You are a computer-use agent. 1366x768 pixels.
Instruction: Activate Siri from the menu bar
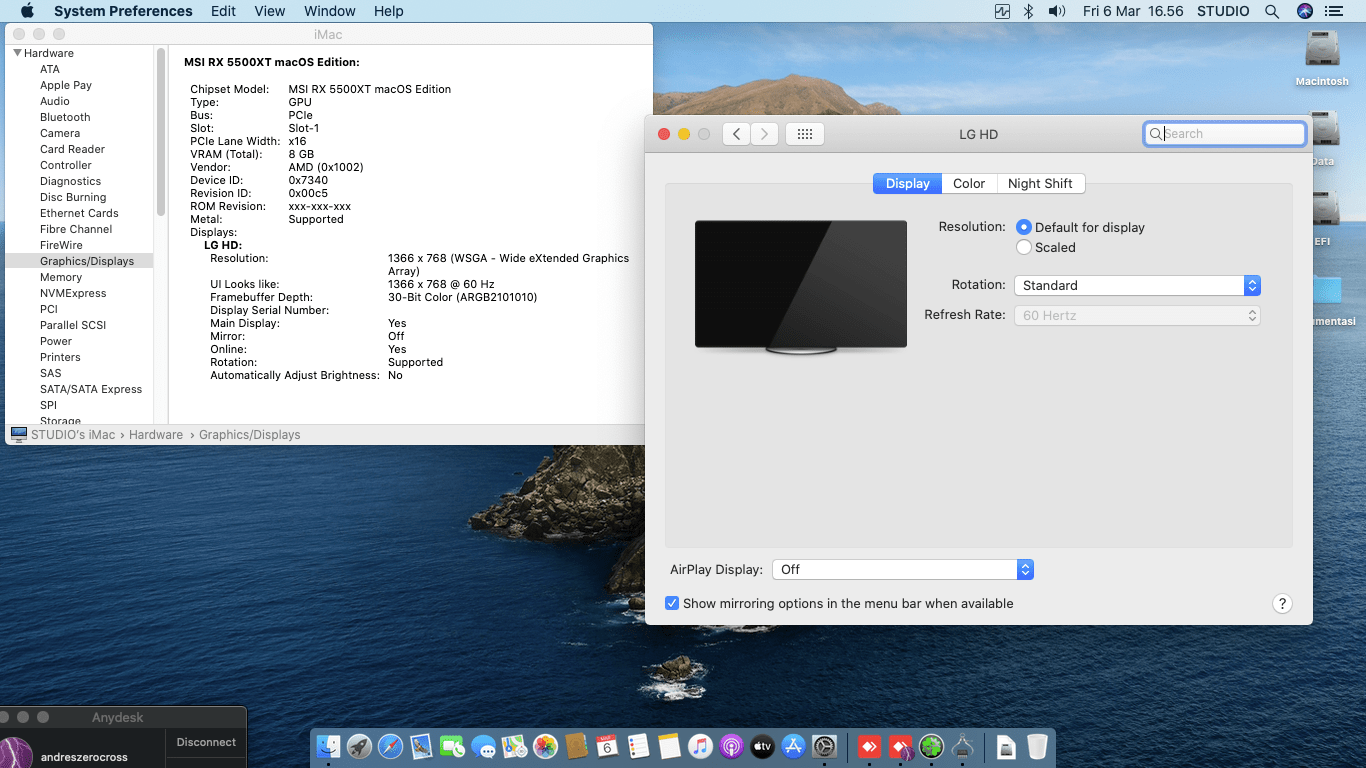(1304, 11)
